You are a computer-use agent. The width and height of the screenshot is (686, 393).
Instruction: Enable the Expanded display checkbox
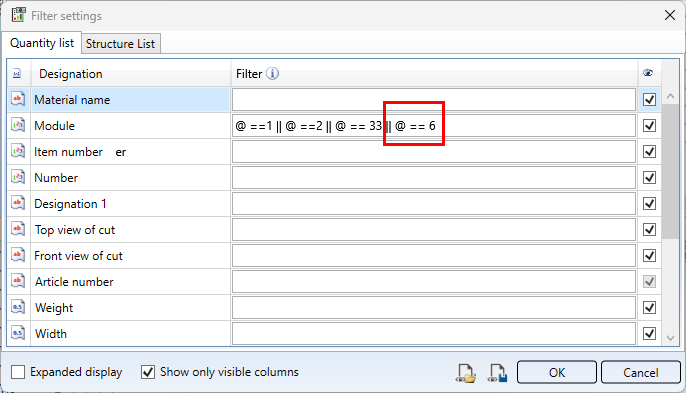pos(18,372)
